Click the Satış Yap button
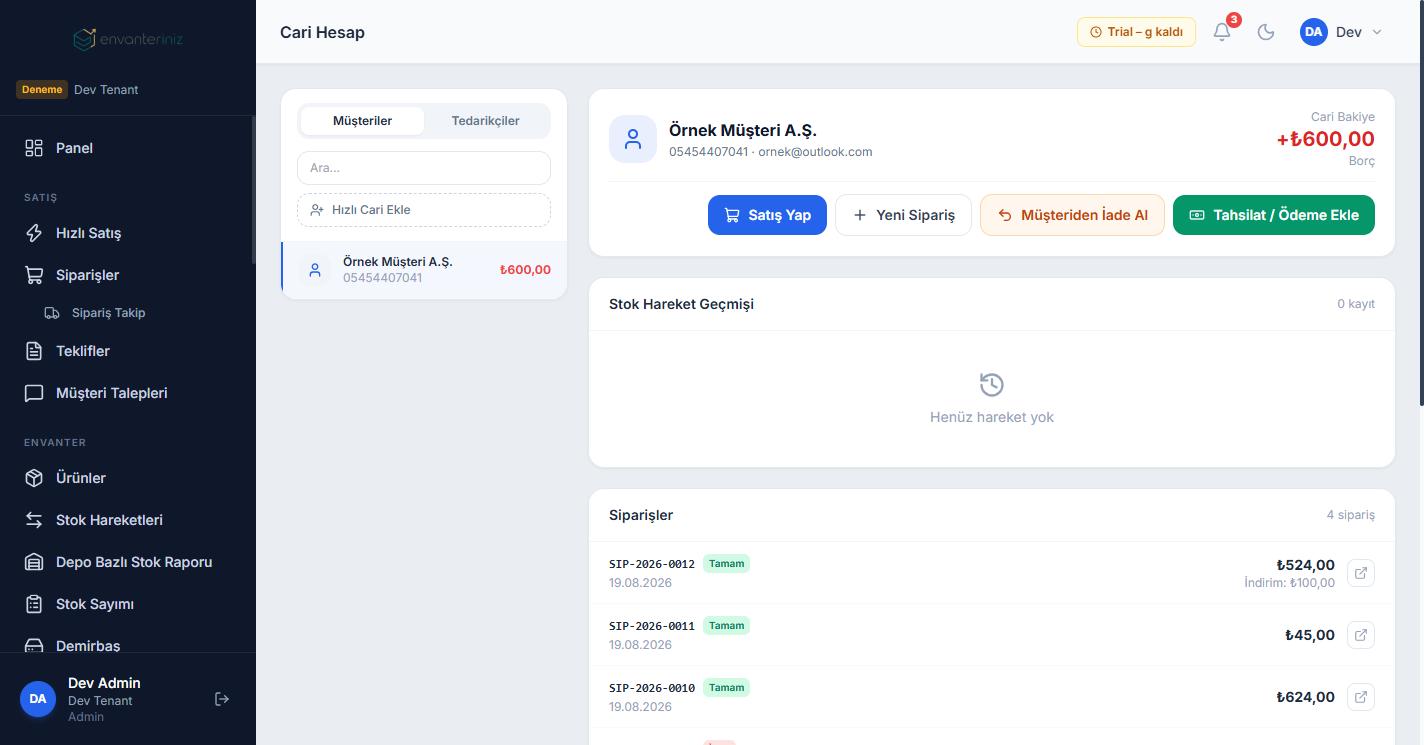The image size is (1424, 745). click(767, 215)
